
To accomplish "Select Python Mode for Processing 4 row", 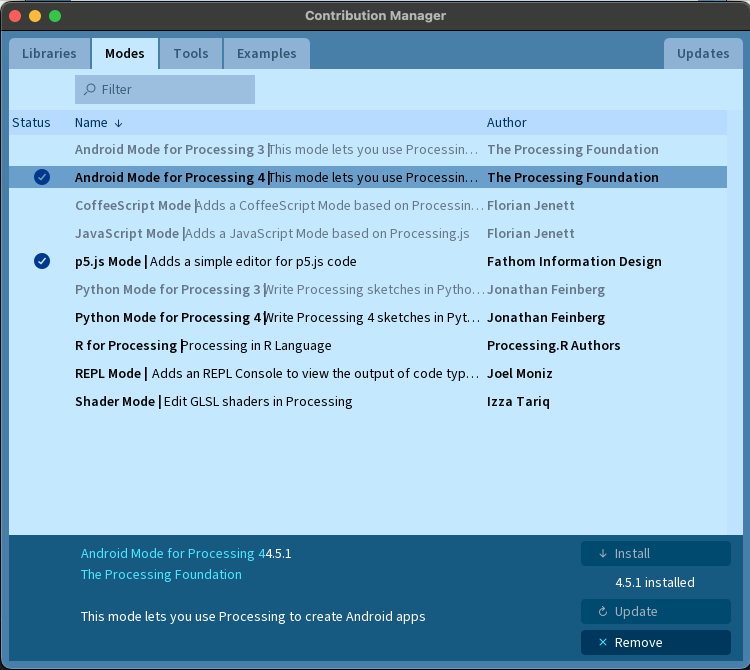I will pos(368,317).
